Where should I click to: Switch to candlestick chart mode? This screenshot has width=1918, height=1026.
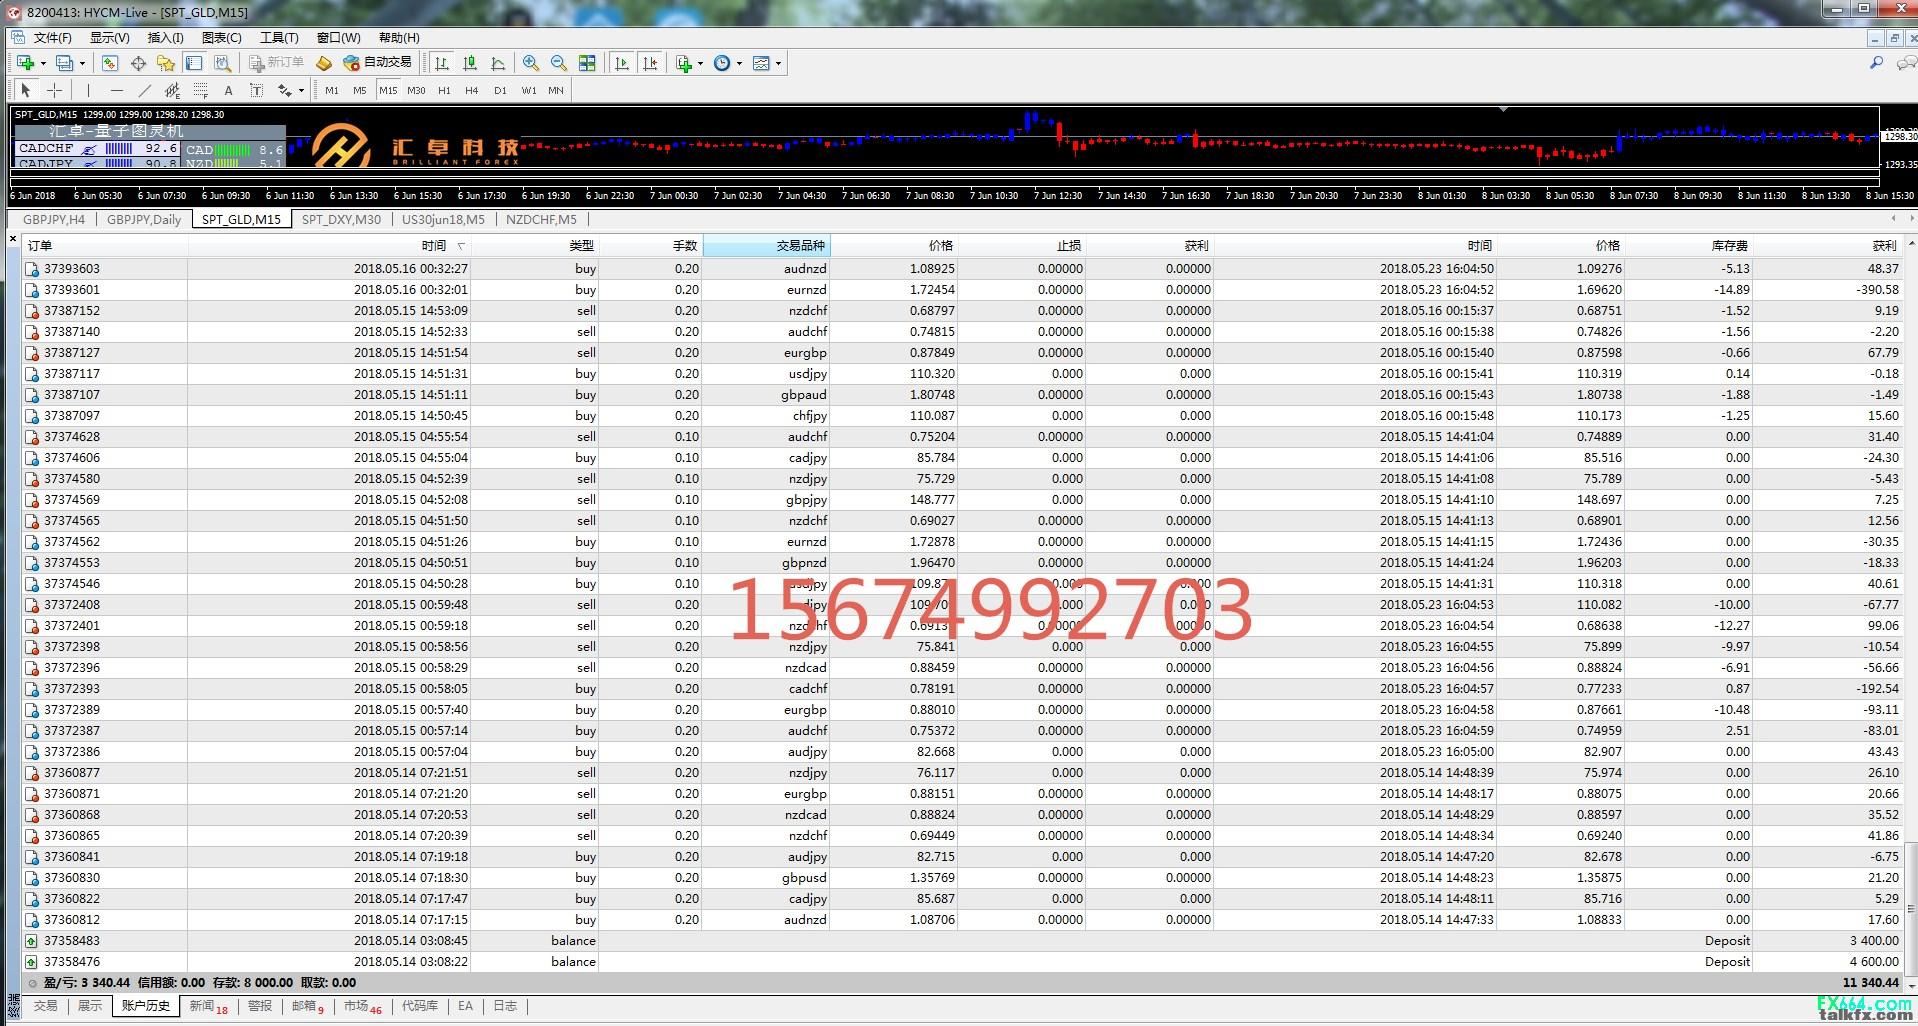click(470, 63)
